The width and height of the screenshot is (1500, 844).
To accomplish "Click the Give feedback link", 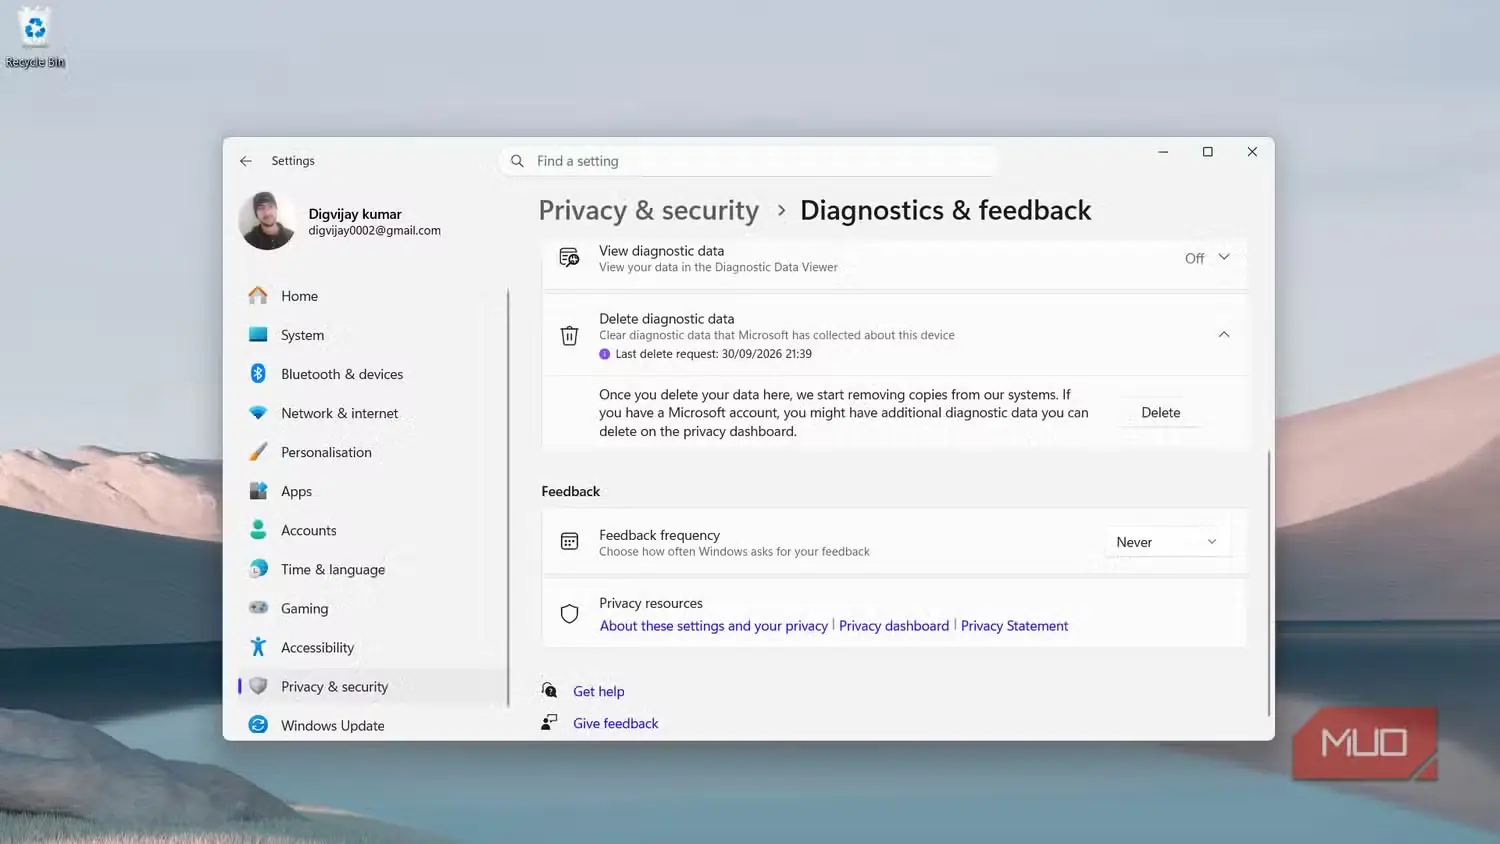I will (616, 723).
